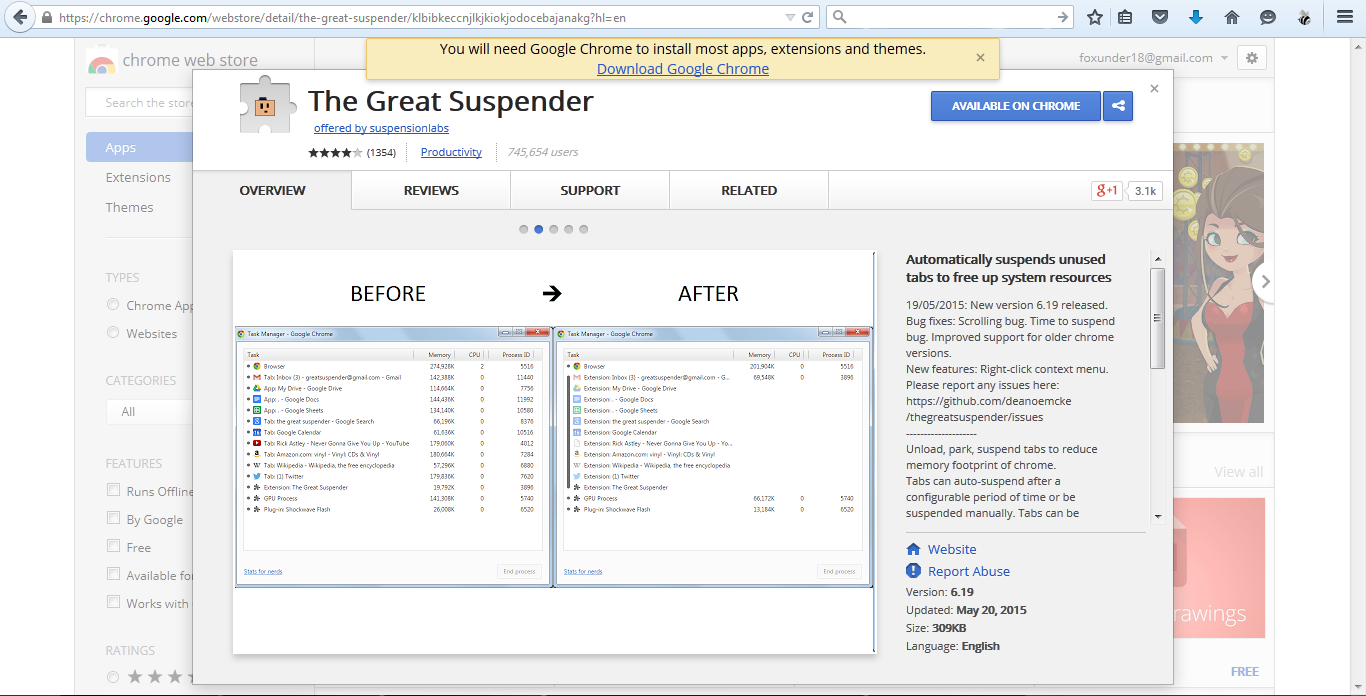1366x696 pixels.
Task: Show the first screenshot via slide dot
Action: click(523, 229)
